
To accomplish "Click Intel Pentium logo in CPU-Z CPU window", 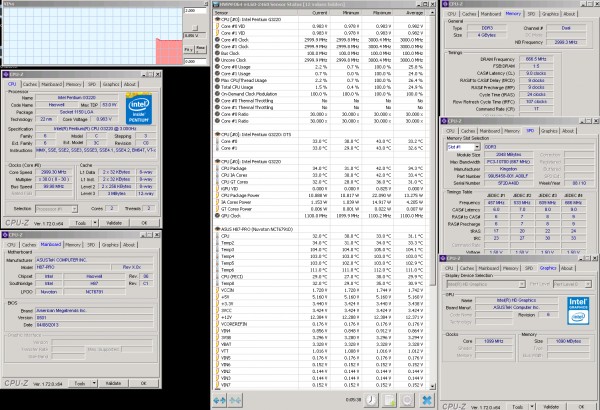I will click(139, 108).
